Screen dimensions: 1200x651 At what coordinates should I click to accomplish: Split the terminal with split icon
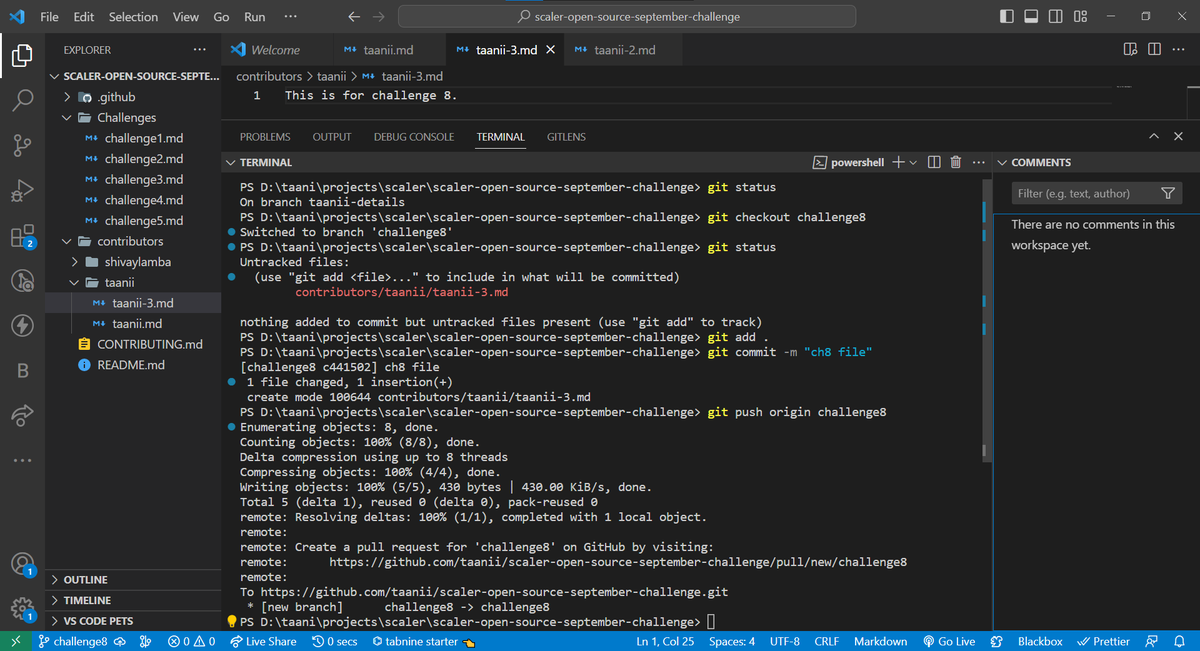pyautogui.click(x=934, y=162)
